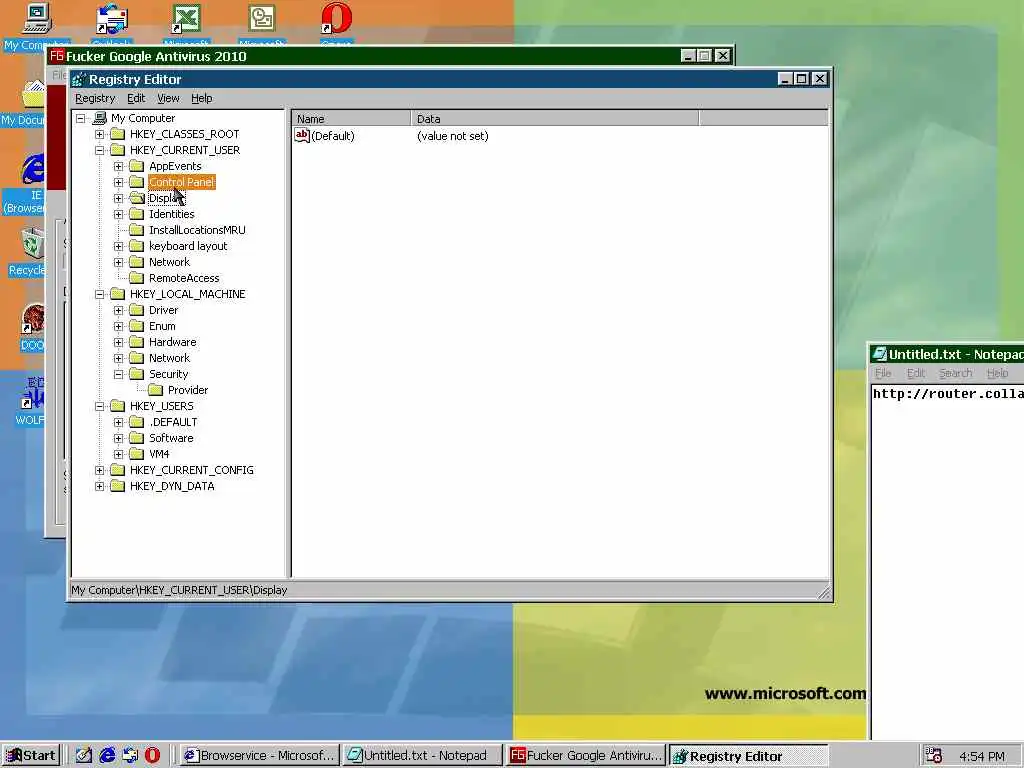Open the Start menu
The width and height of the screenshot is (1024, 768).
click(31, 756)
